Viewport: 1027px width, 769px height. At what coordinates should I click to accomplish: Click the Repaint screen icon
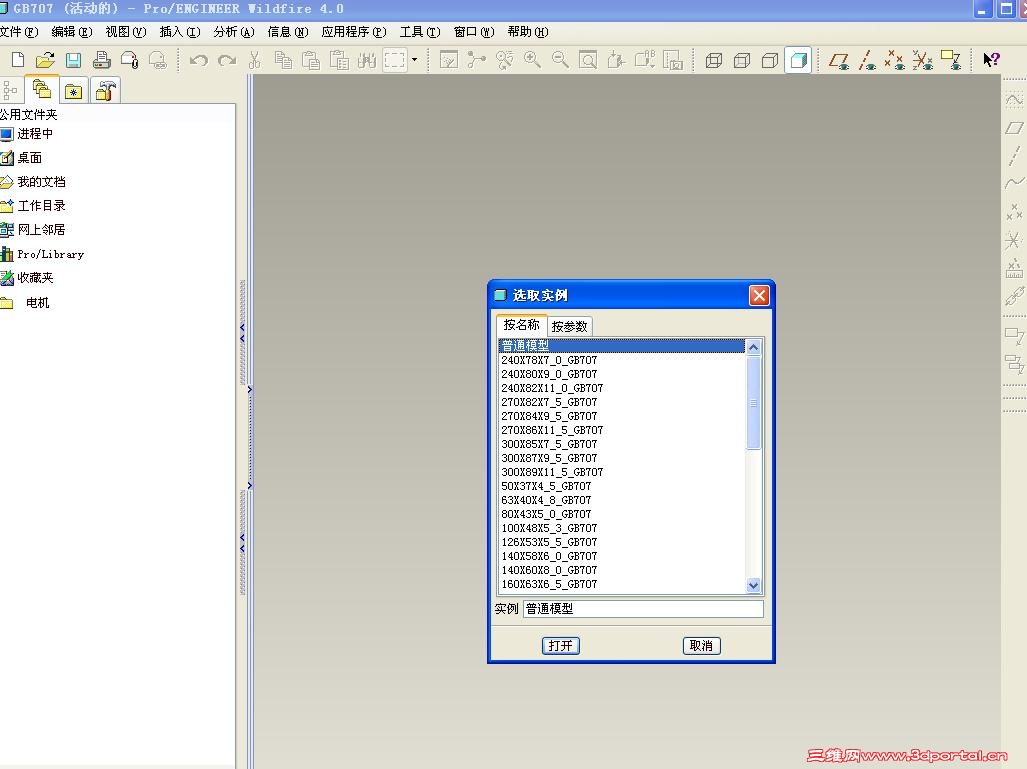(449, 60)
